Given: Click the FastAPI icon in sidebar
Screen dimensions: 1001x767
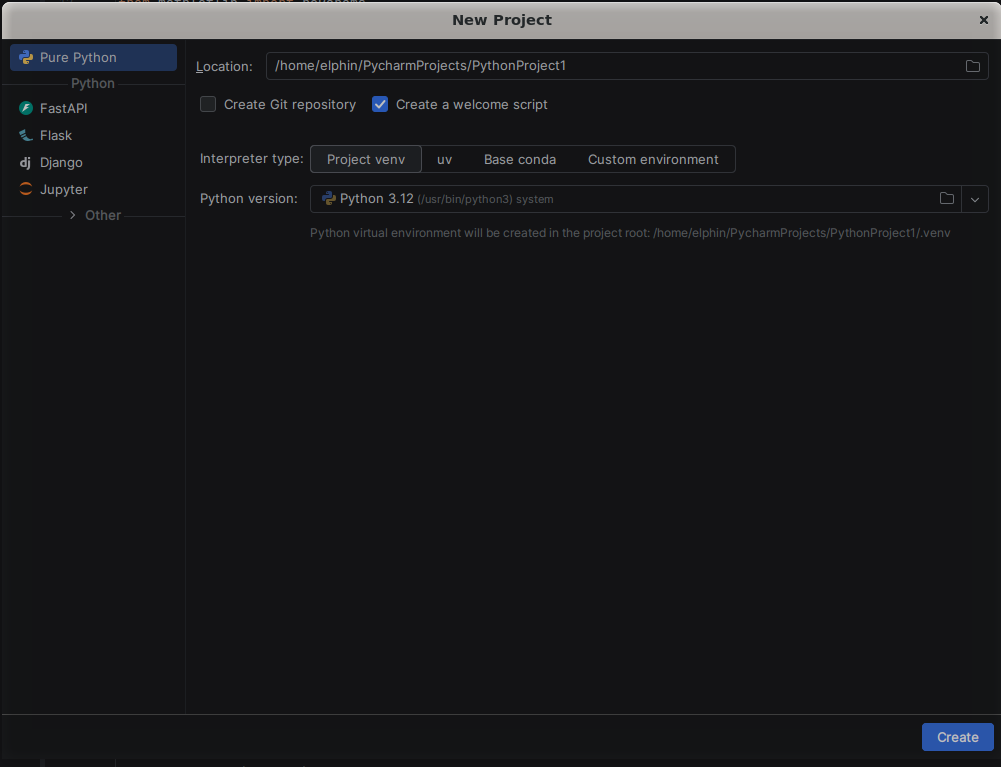Looking at the screenshot, I should (x=26, y=108).
